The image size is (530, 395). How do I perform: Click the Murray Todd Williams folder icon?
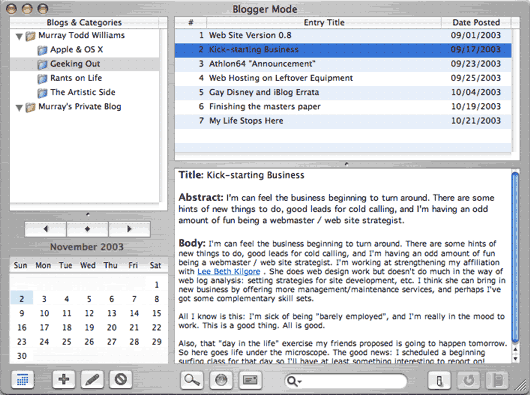click(x=30, y=36)
